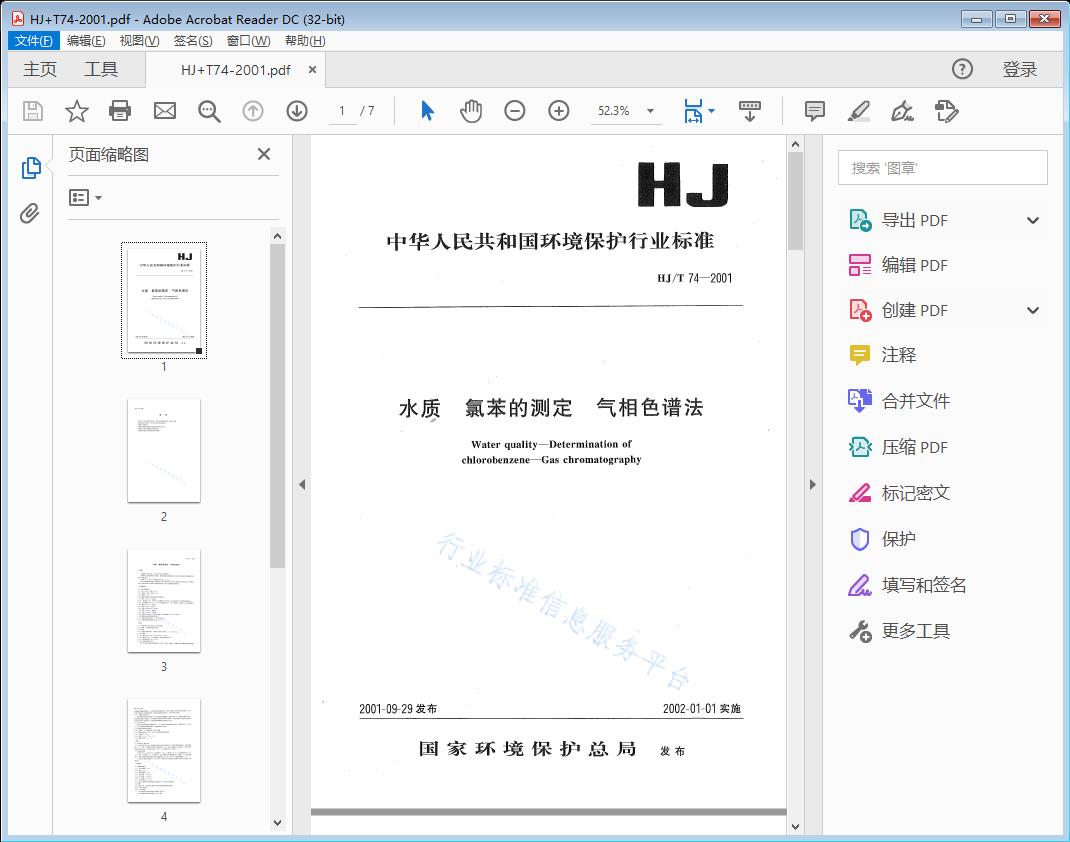1070x842 pixels.
Task: Open the Add Comment sticky note tool
Action: tap(814, 111)
